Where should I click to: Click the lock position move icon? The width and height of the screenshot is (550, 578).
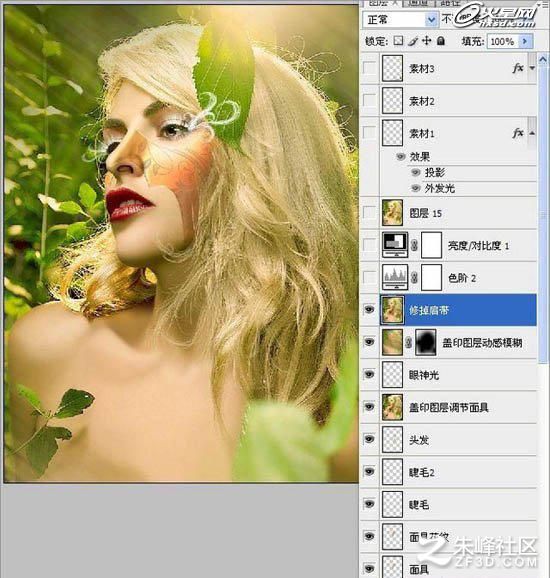coord(427,41)
